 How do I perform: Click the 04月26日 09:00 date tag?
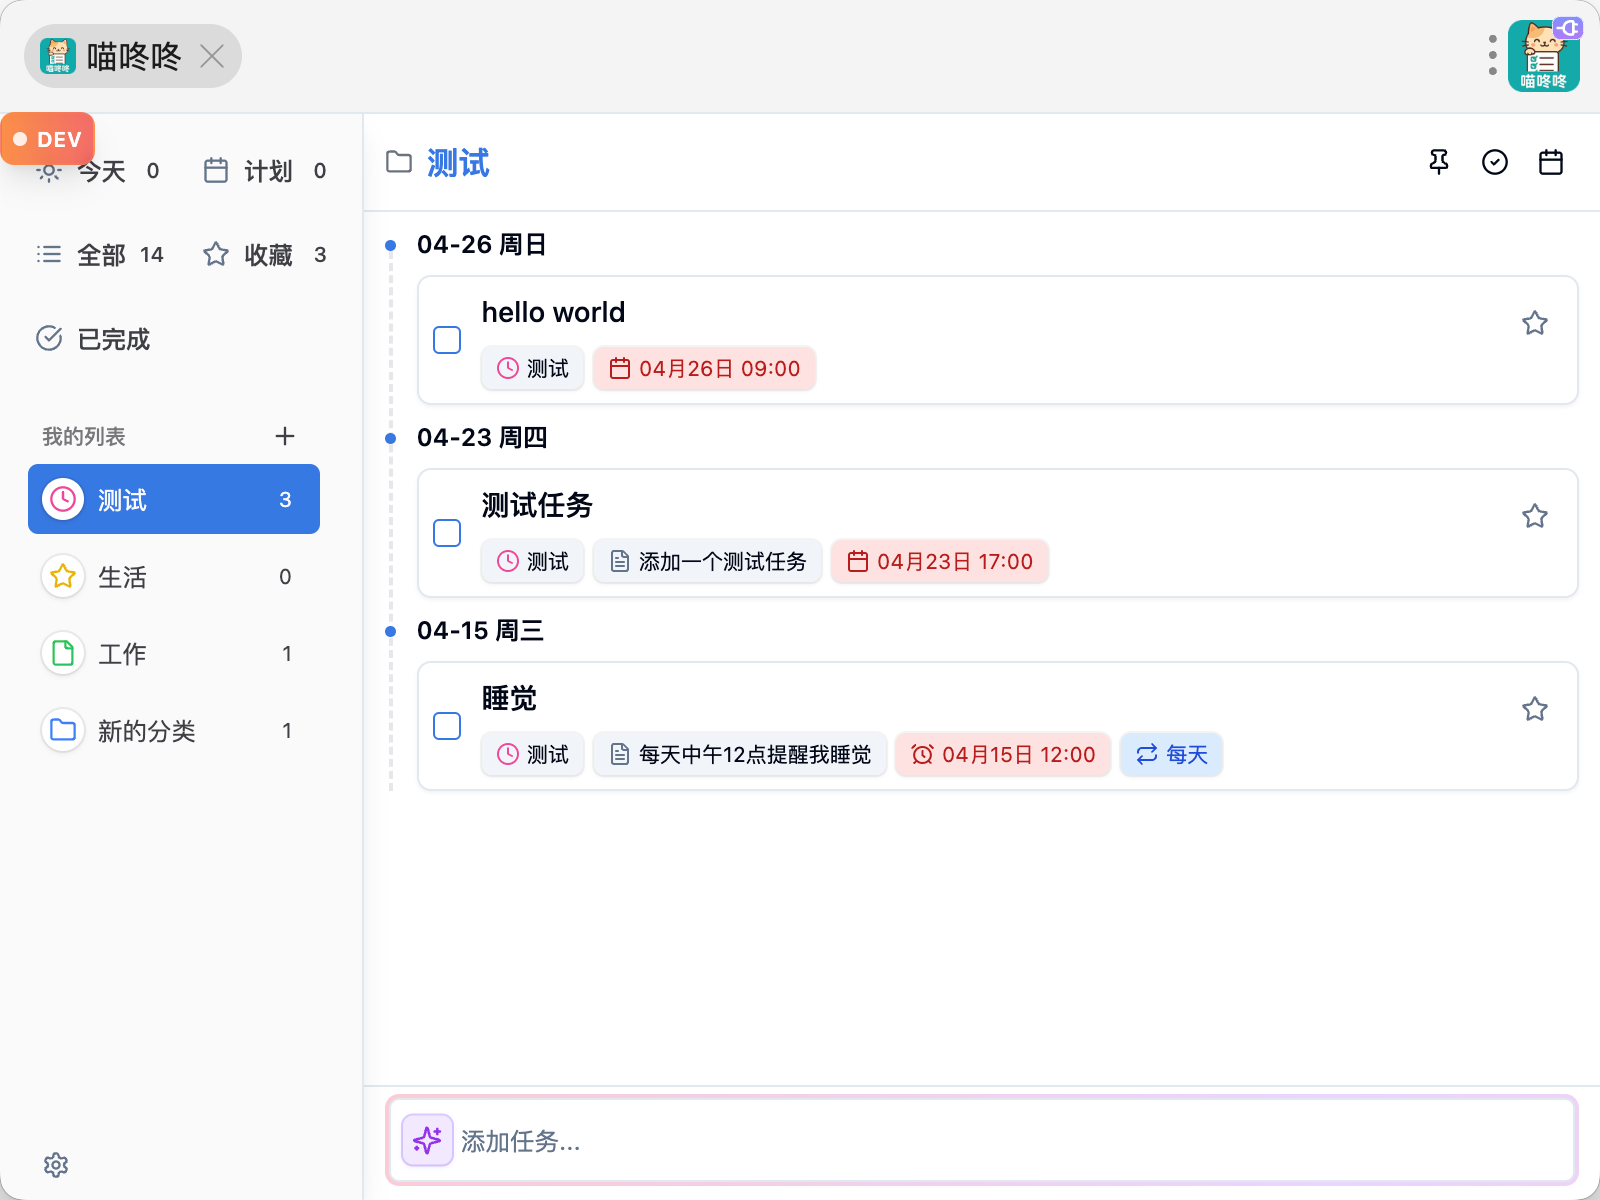click(x=705, y=368)
